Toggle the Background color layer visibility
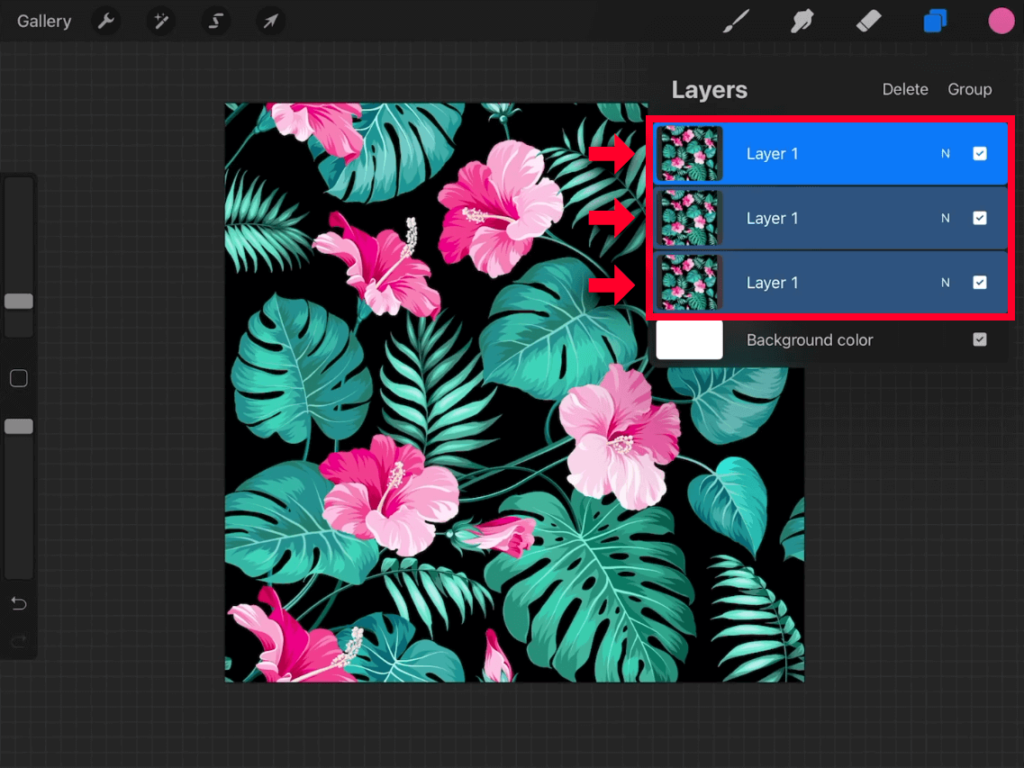 (x=980, y=340)
